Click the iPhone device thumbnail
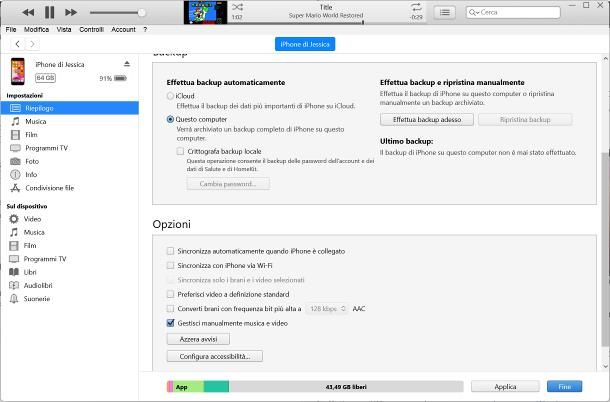 [x=18, y=71]
